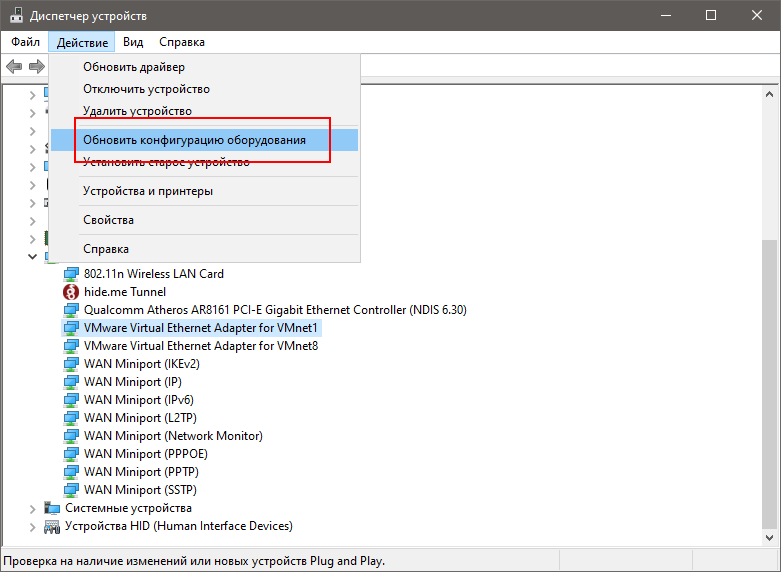Choose Установить старое устройство
Viewport: 781px width, 572px height.
204,162
